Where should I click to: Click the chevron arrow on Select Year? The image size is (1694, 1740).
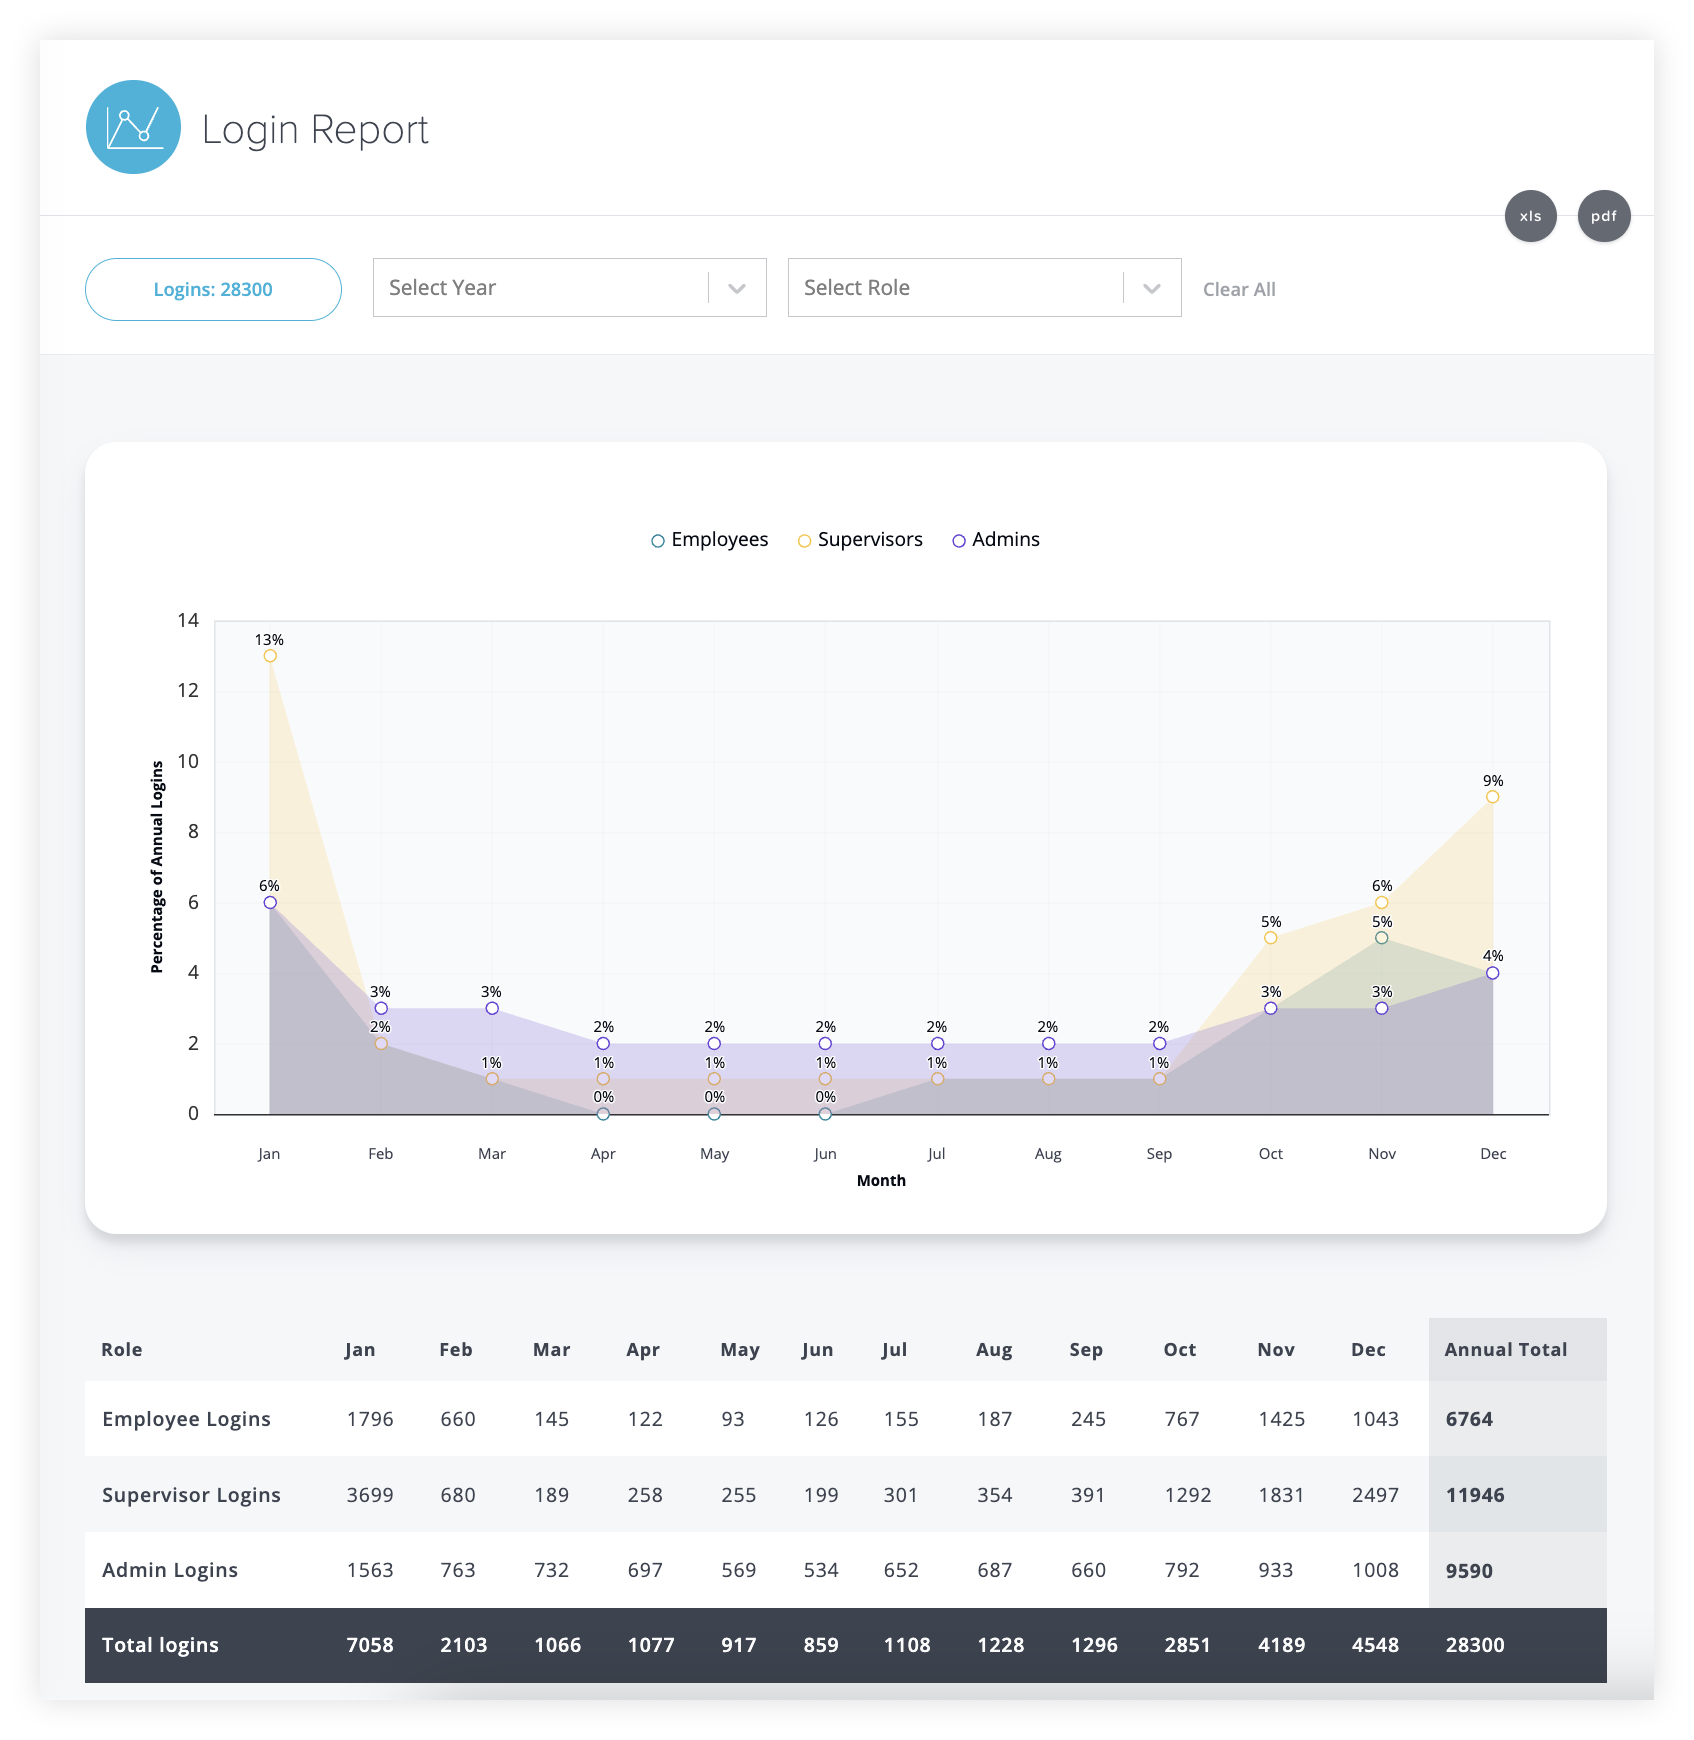pyautogui.click(x=737, y=289)
